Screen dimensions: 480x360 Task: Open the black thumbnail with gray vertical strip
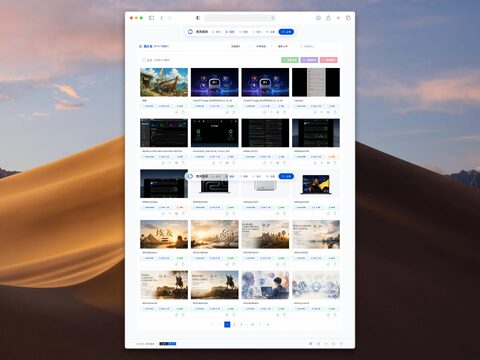[x=316, y=82]
